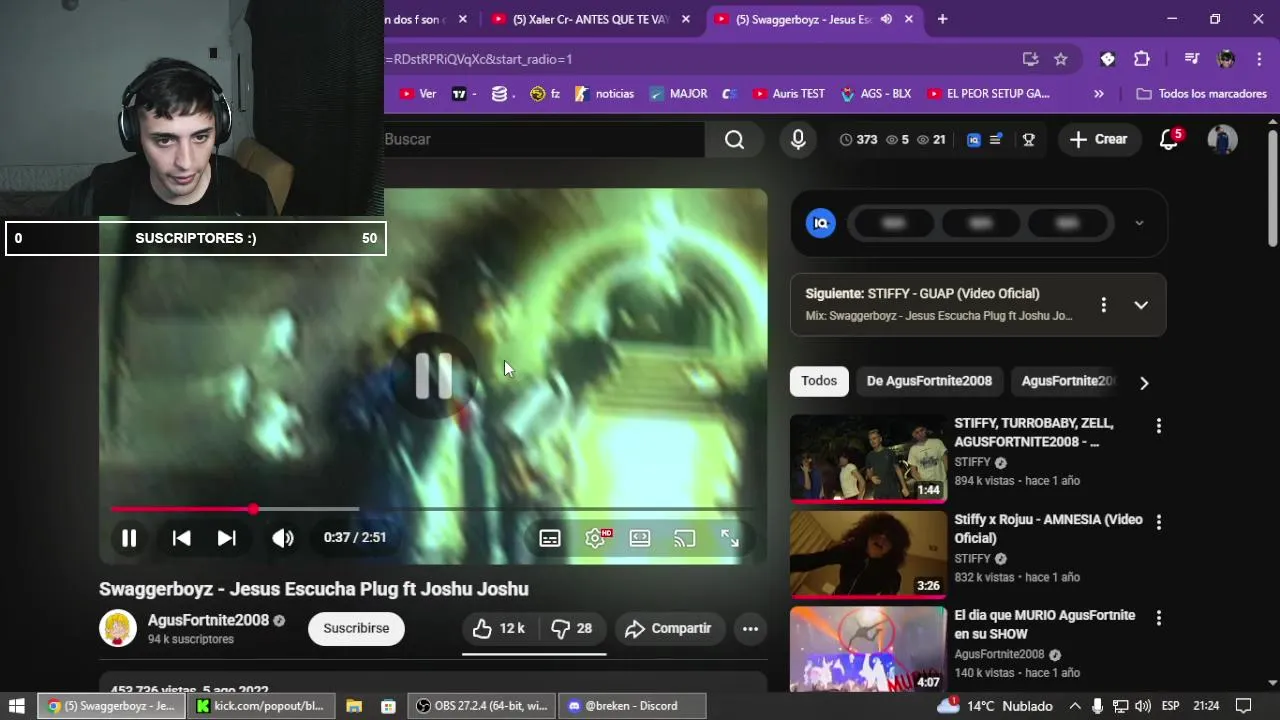Open Chrome media controls icon
Image resolution: width=1280 pixels, height=720 pixels.
(x=1191, y=59)
